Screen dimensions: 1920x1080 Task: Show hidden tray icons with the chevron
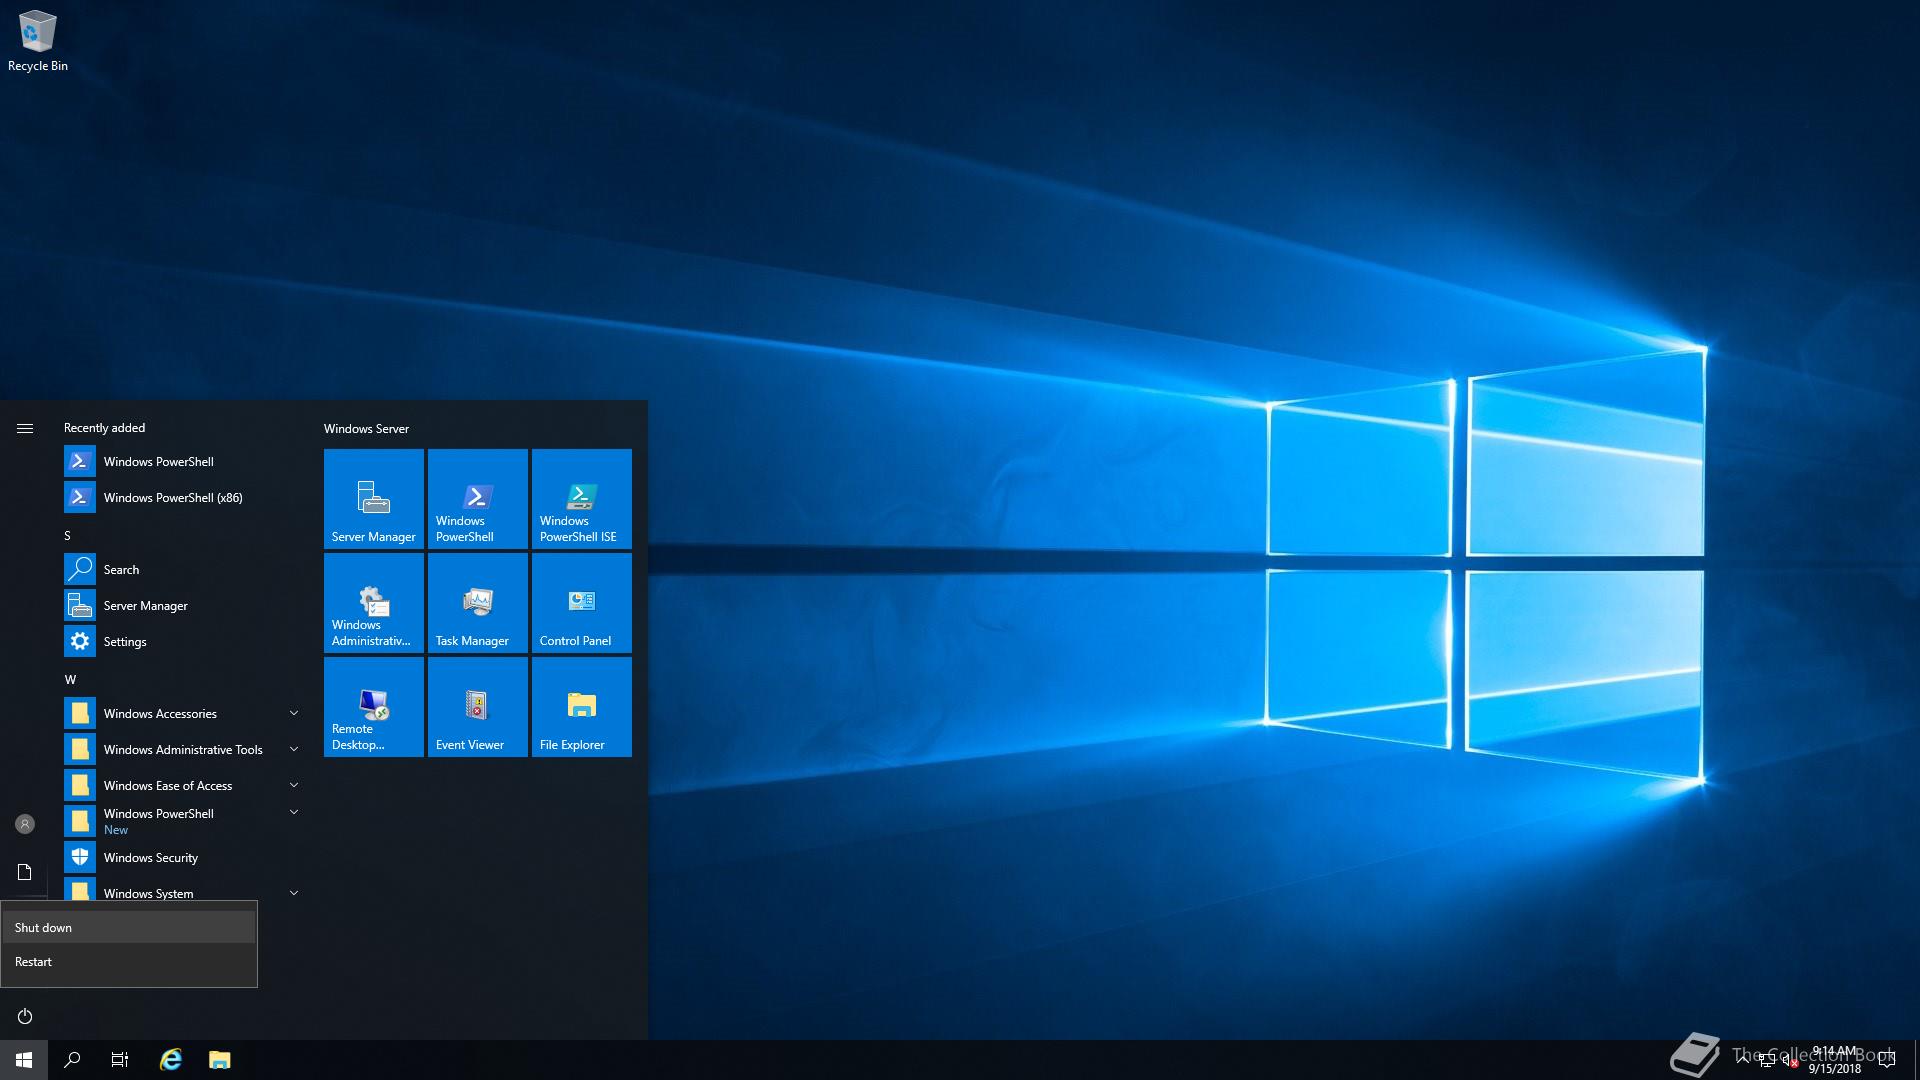[x=1743, y=1060]
